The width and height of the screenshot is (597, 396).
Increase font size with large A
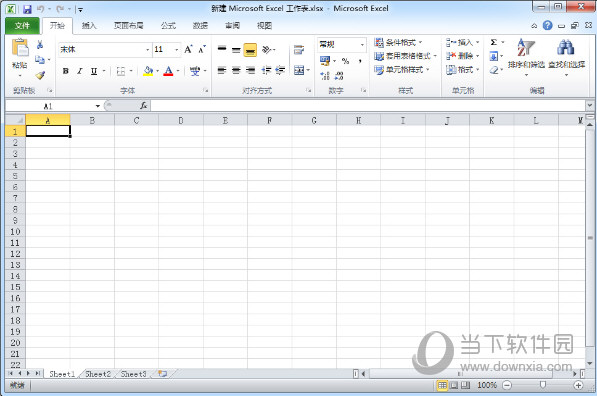pyautogui.click(x=188, y=49)
